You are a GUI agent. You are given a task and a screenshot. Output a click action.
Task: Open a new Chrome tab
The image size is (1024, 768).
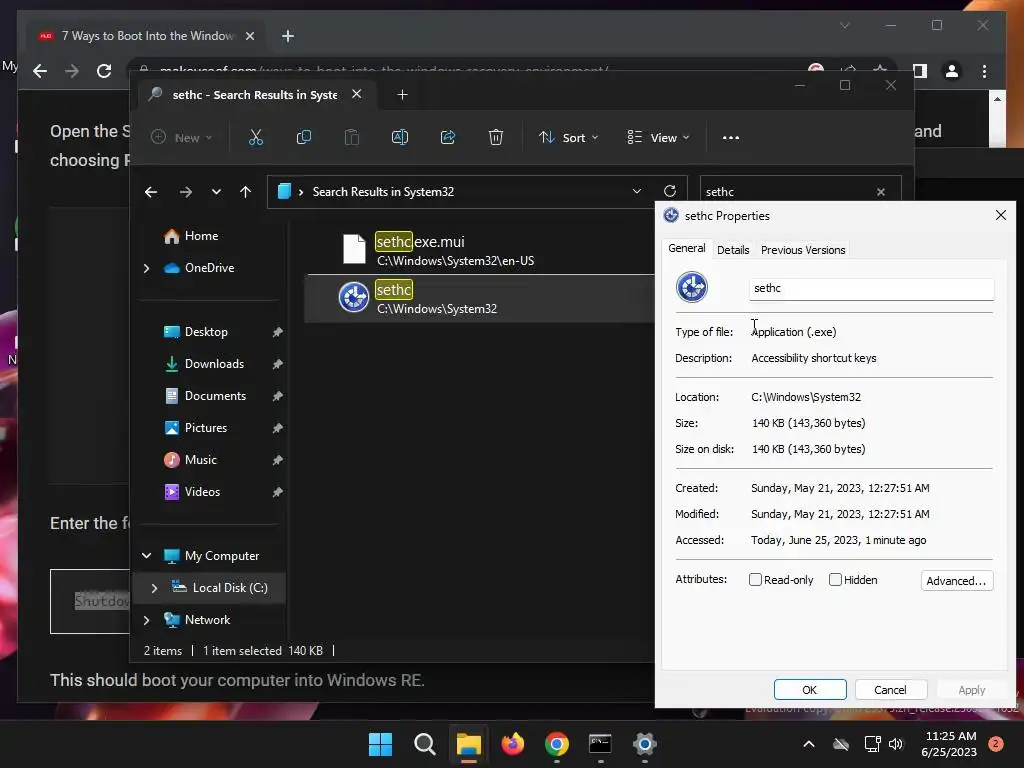point(288,36)
